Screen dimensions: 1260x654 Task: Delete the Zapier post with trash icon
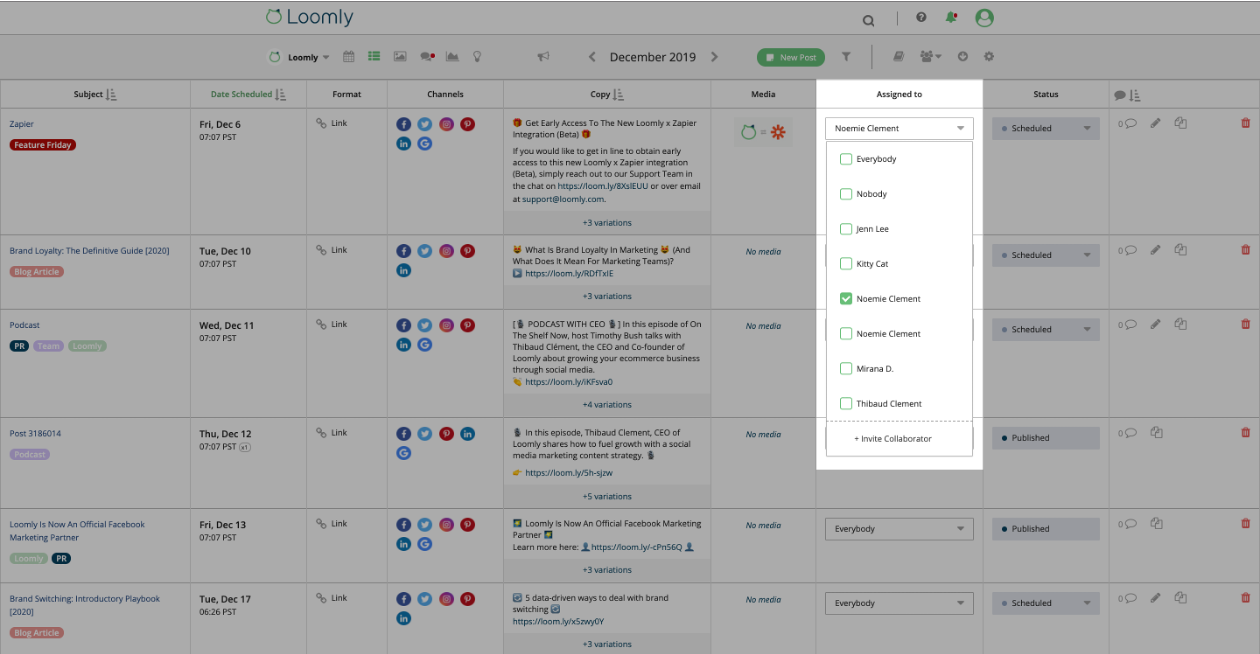point(1245,123)
